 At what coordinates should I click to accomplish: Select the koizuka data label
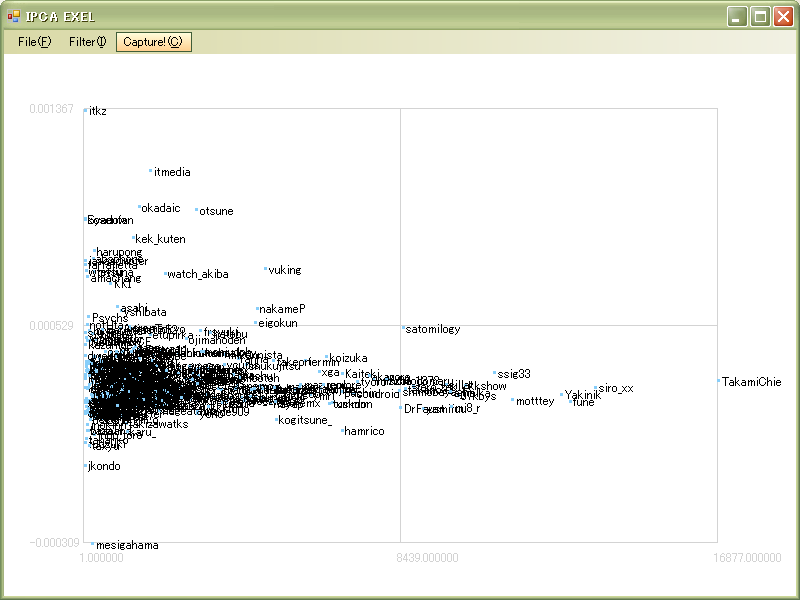(348, 358)
